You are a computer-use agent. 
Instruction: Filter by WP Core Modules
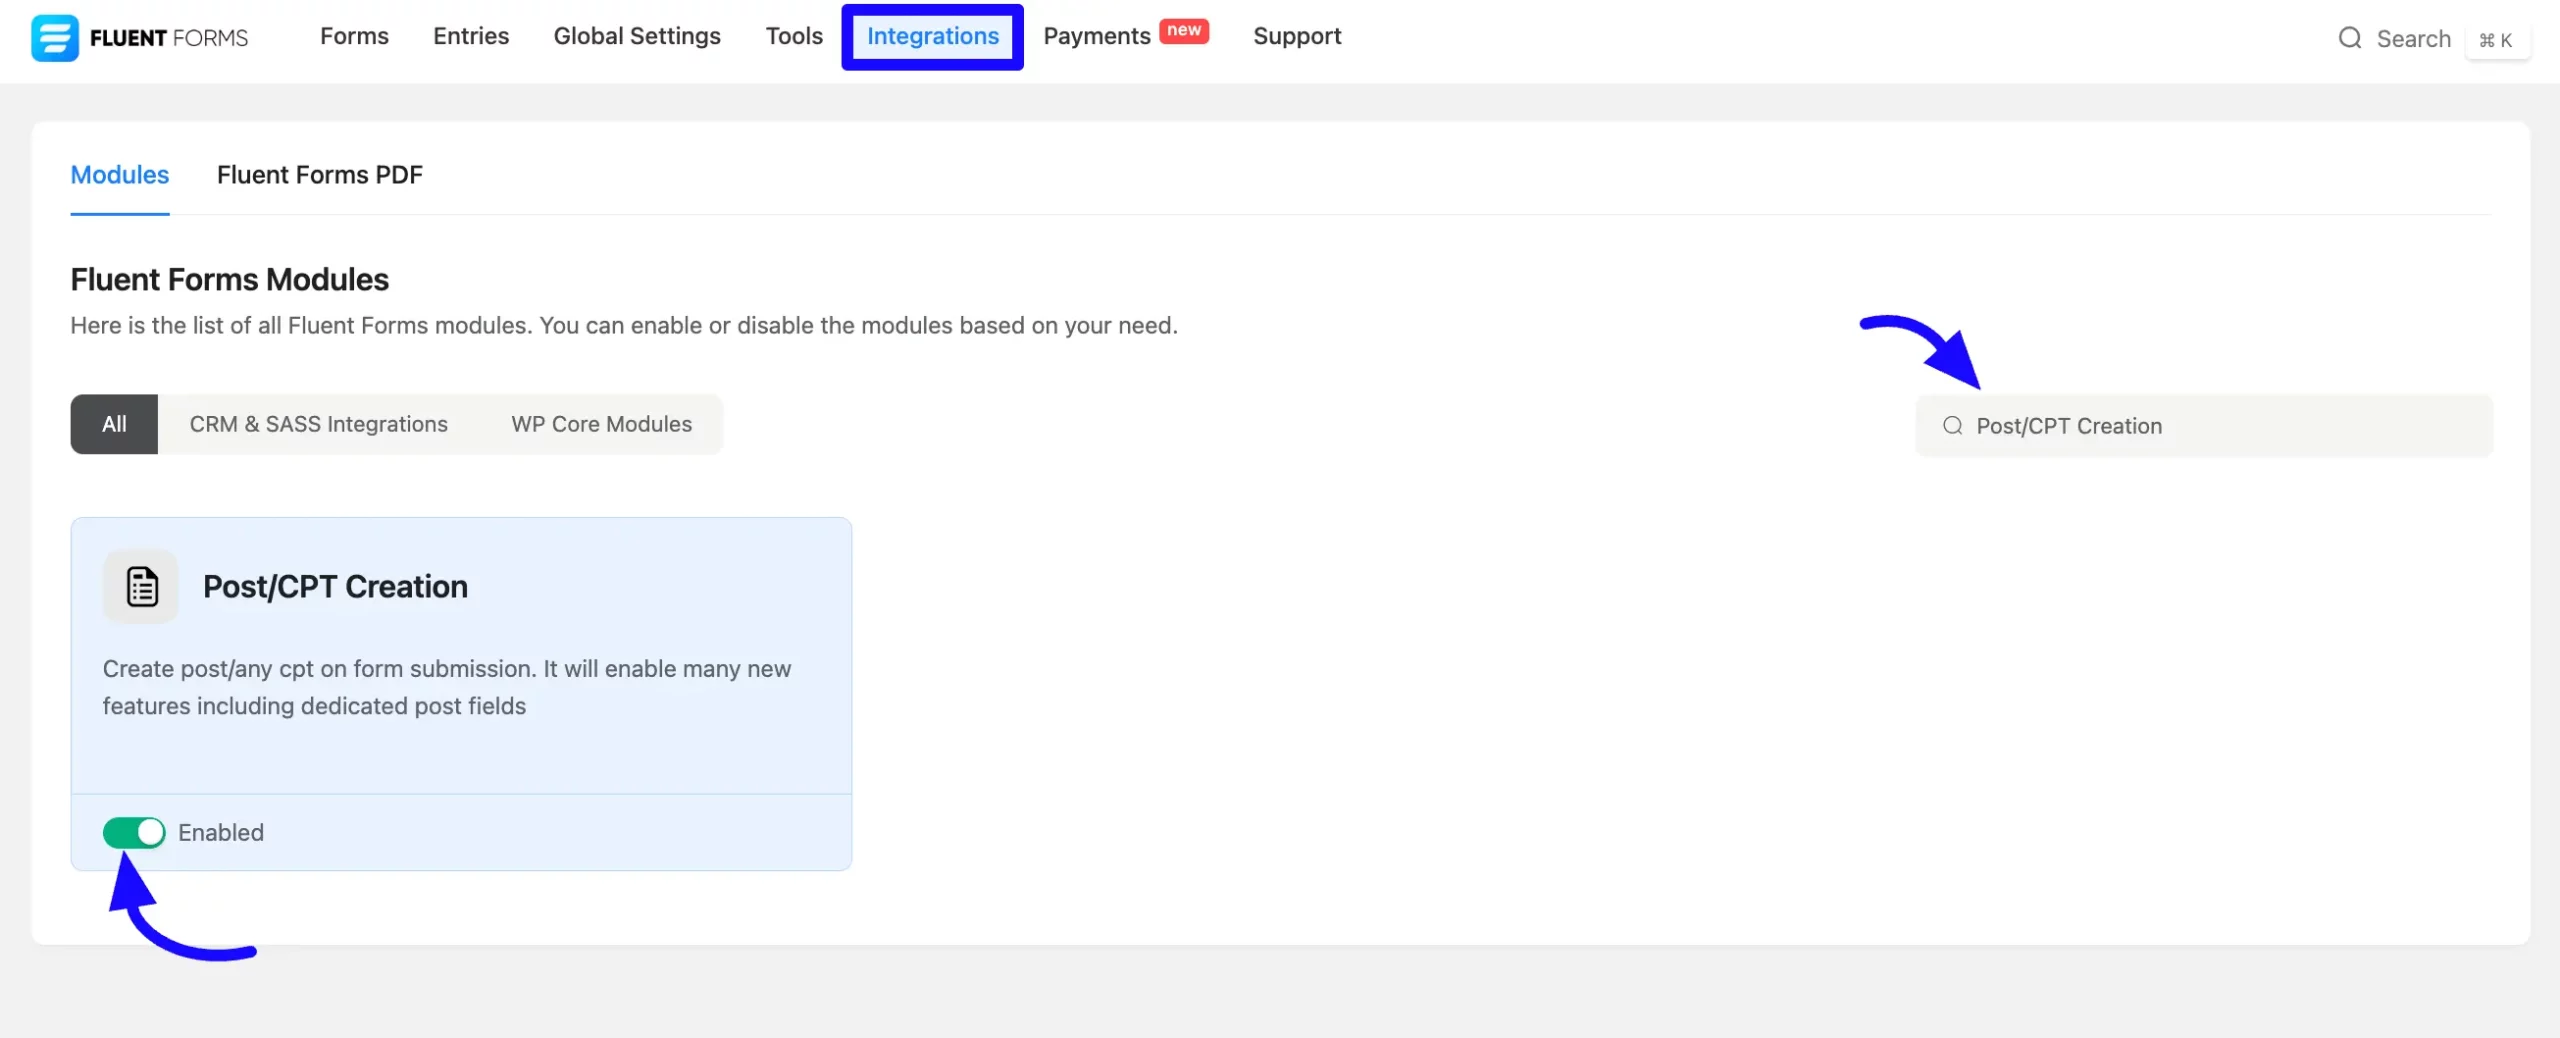click(602, 424)
